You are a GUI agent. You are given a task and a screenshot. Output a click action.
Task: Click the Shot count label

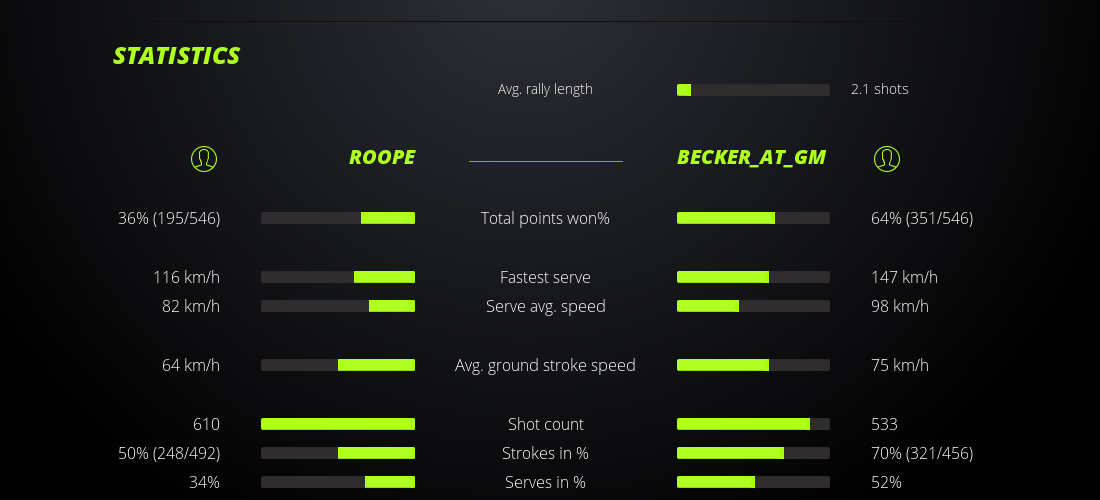tap(545, 424)
